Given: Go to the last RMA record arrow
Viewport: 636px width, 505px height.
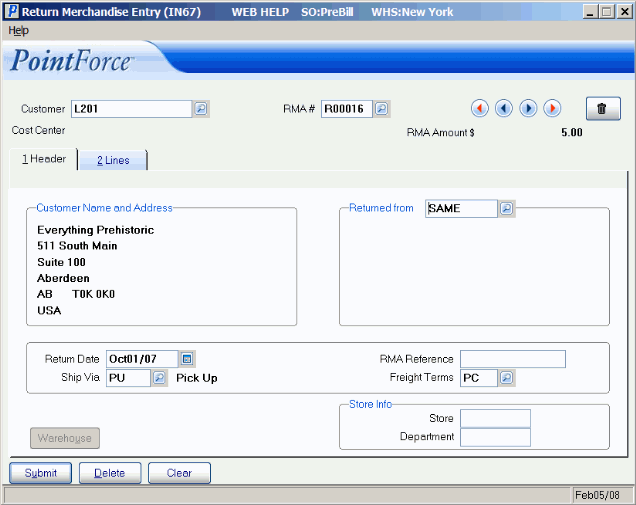Looking at the screenshot, I should [552, 108].
